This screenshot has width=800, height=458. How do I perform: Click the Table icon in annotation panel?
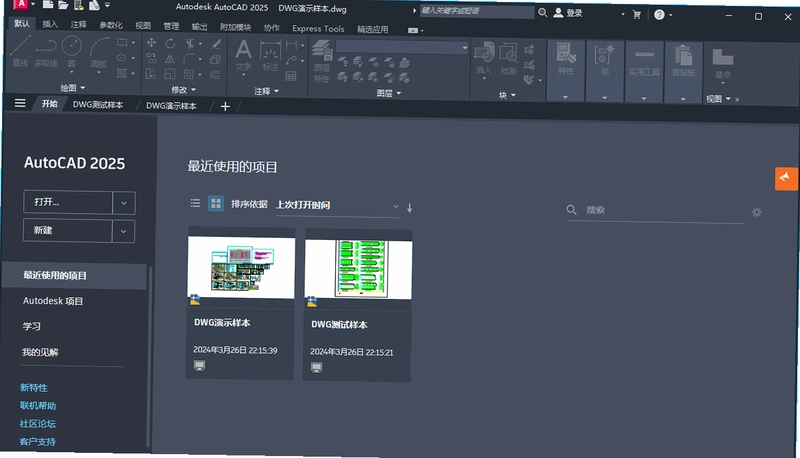point(291,77)
